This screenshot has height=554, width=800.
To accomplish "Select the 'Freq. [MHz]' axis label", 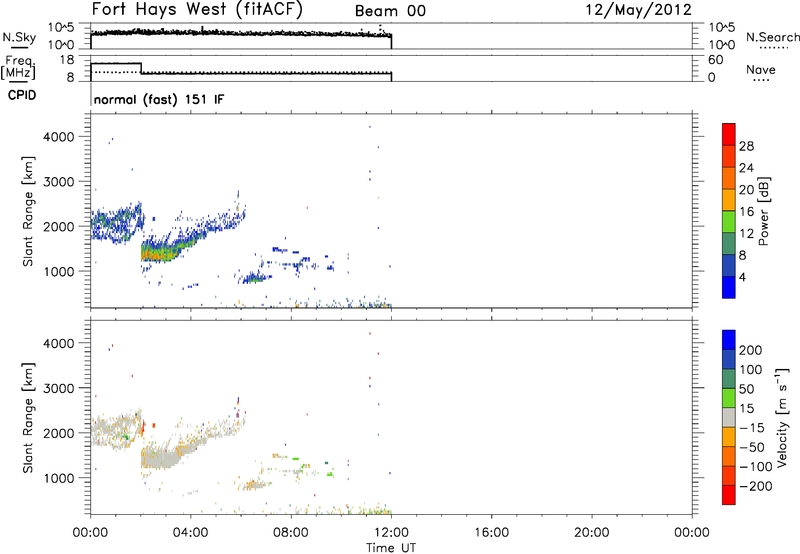I will (x=19, y=67).
